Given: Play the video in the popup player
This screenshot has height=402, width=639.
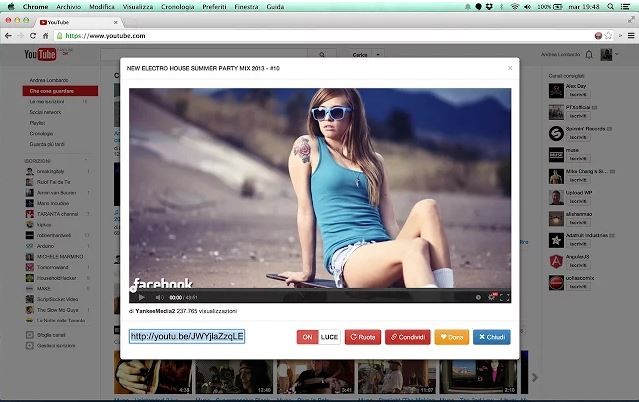Looking at the screenshot, I should (x=141, y=297).
